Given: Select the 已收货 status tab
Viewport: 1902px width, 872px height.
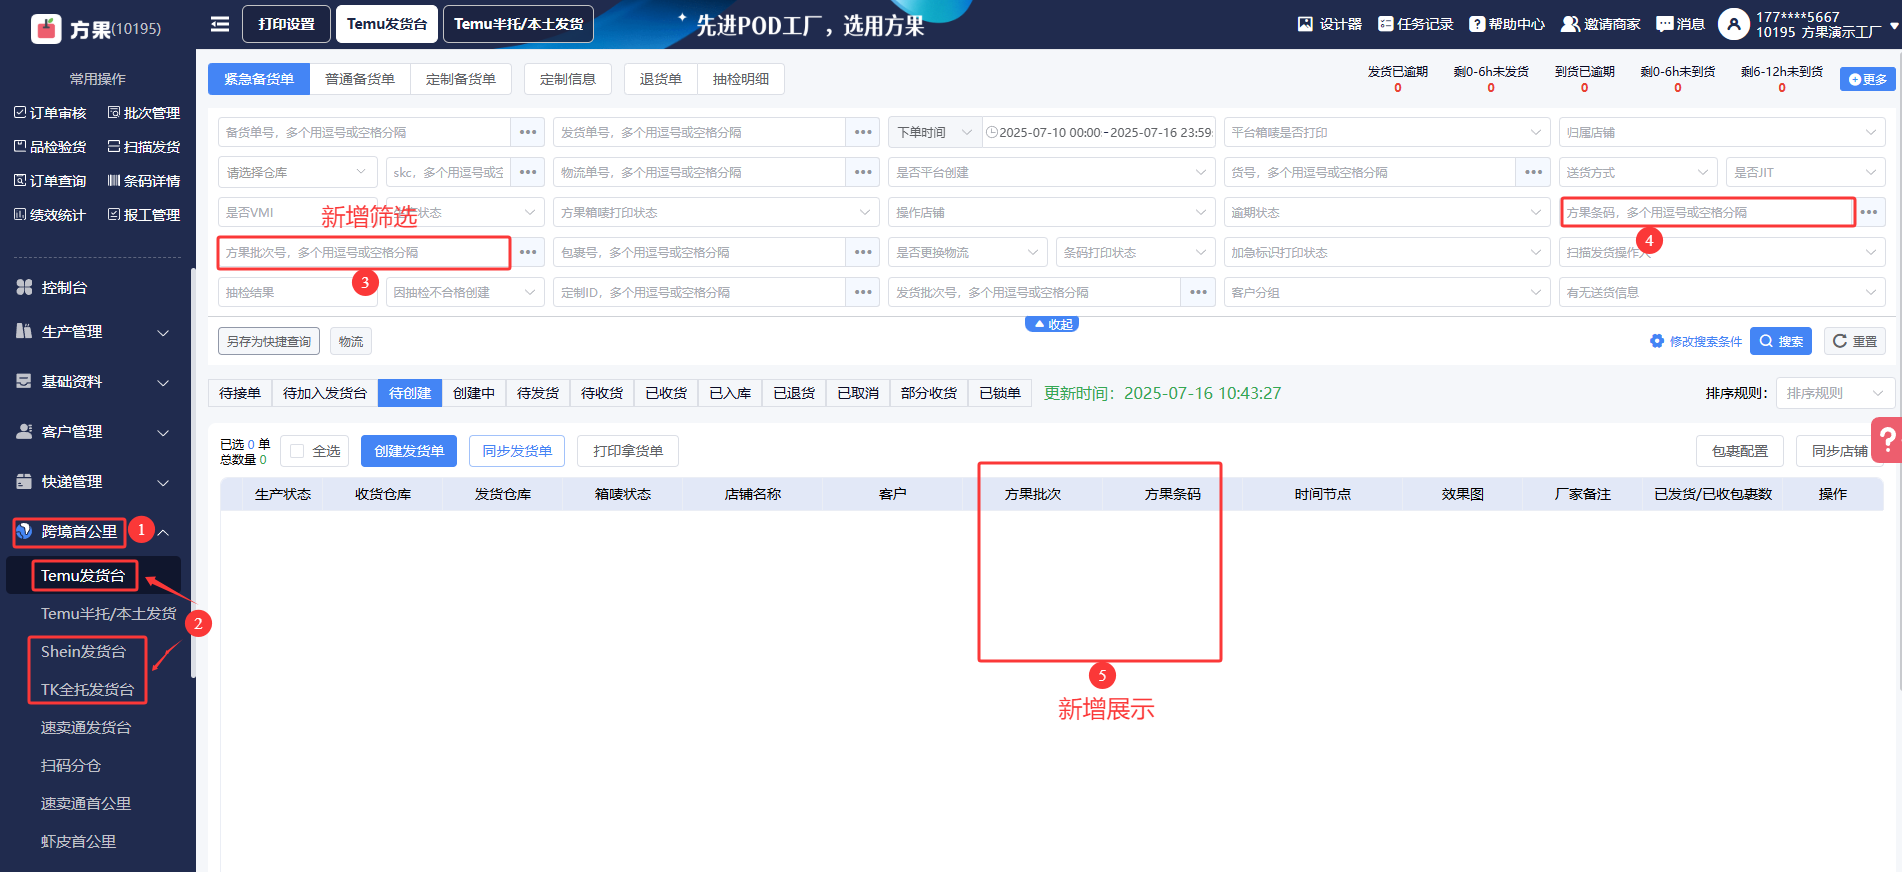Looking at the screenshot, I should 666,393.
